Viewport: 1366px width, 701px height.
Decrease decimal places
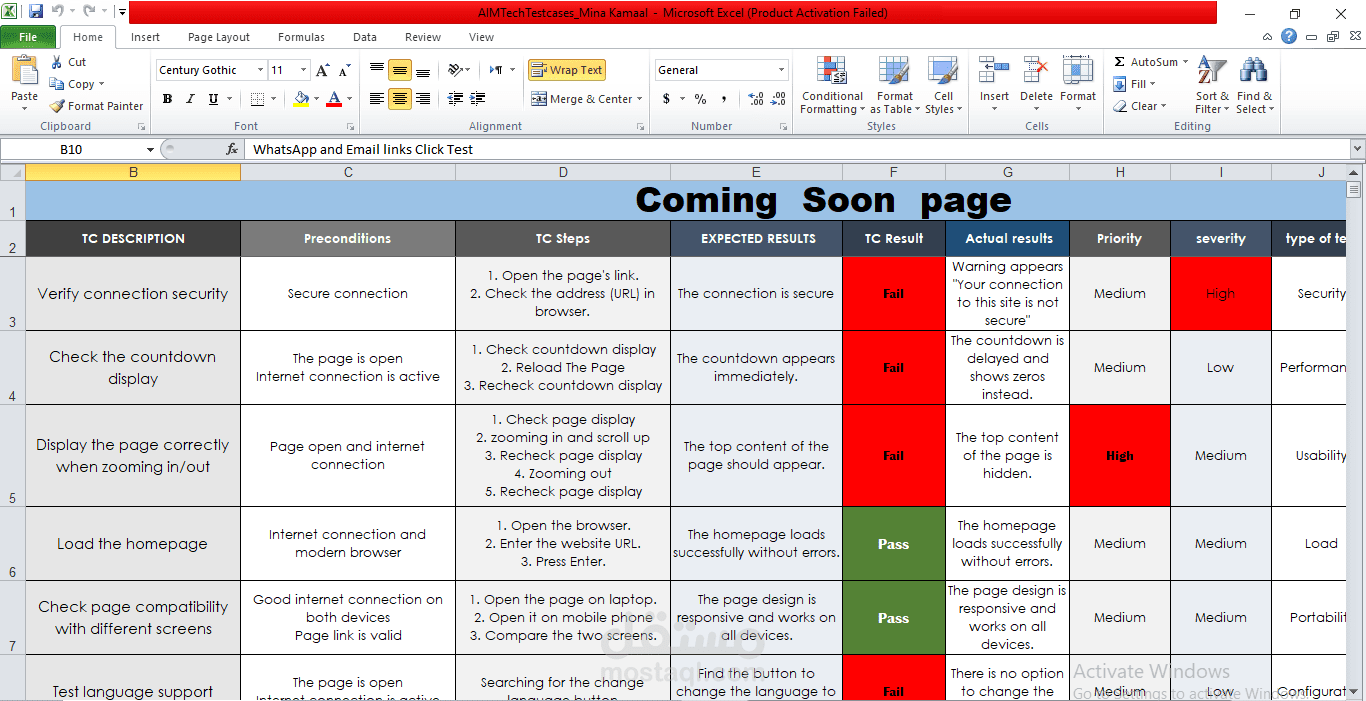pos(777,99)
